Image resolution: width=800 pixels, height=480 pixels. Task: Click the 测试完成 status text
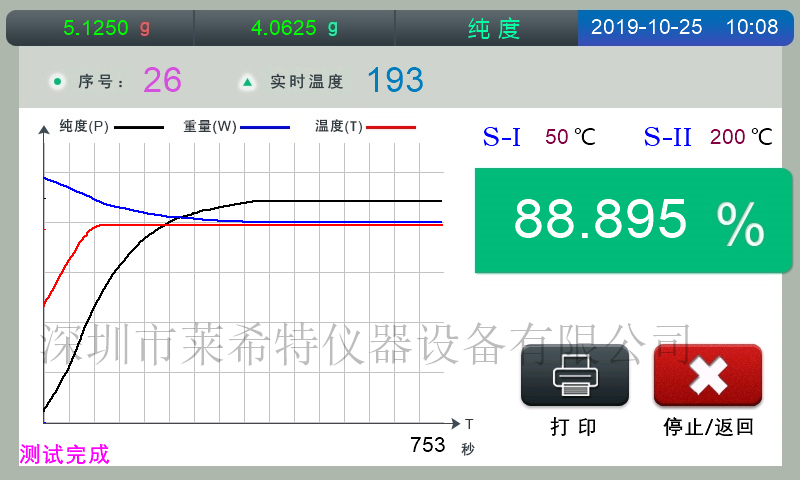(64, 455)
